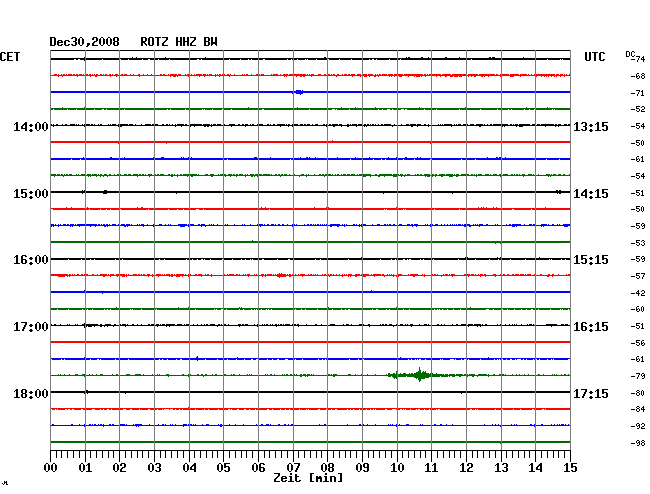Screen dimensions: 650x494
Task: Click minute tick label 12
Action: (x=466, y=468)
